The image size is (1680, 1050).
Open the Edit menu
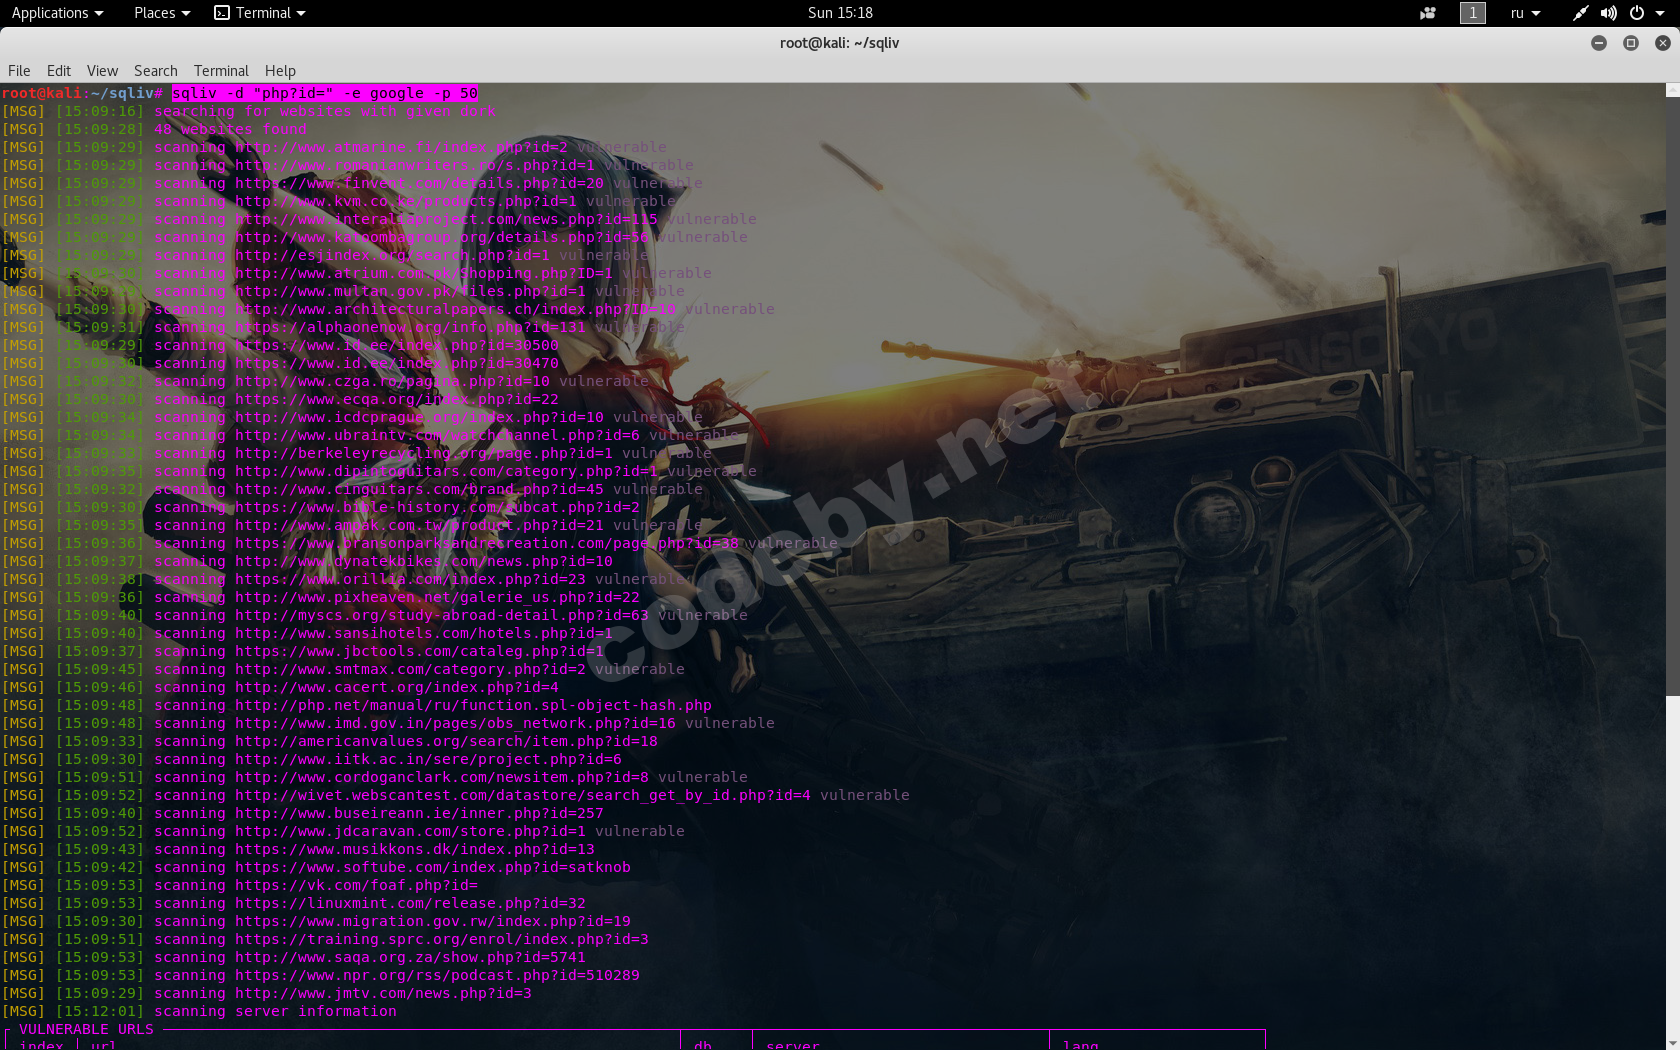[59, 71]
